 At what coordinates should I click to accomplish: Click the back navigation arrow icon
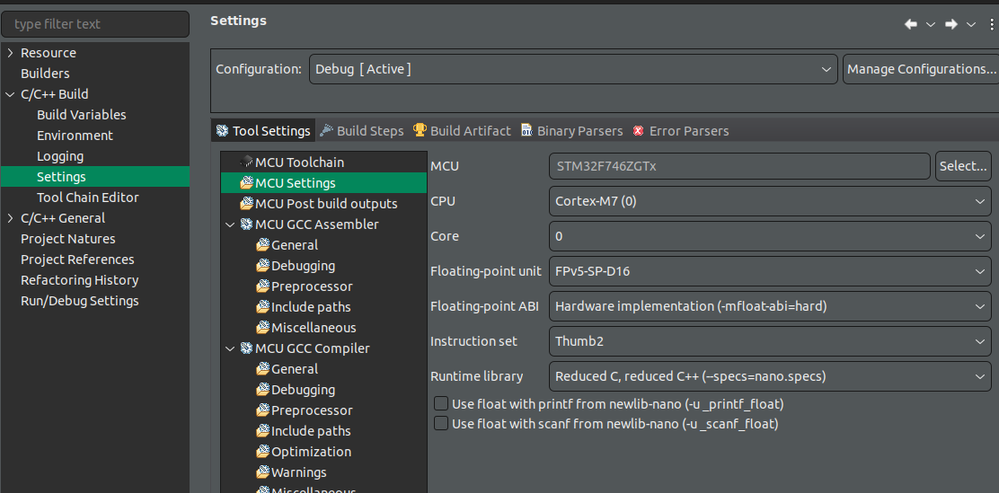[910, 24]
